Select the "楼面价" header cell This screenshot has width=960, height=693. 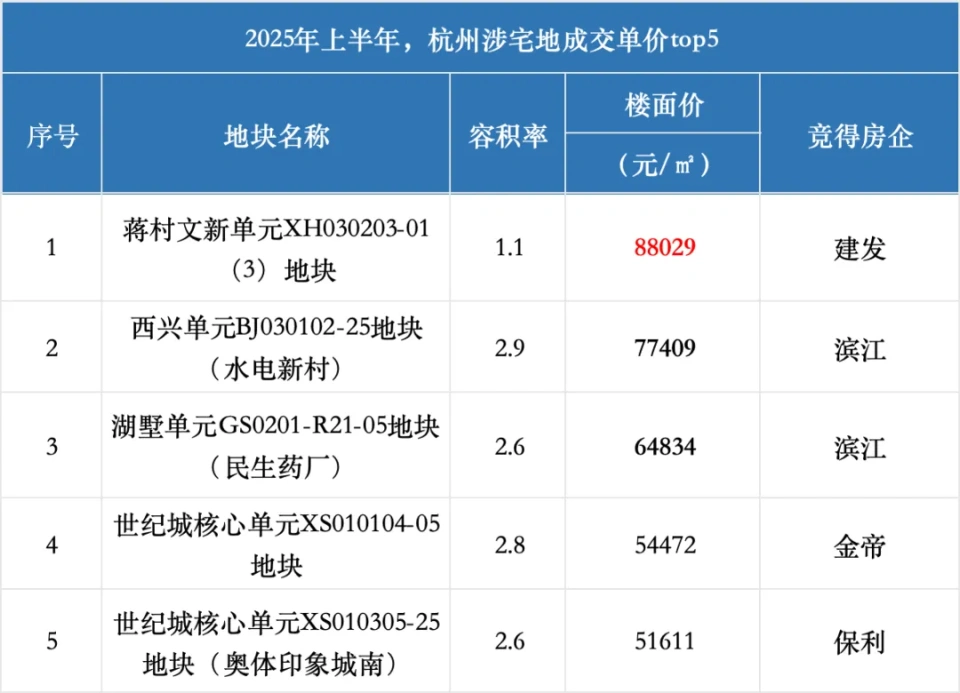point(664,105)
